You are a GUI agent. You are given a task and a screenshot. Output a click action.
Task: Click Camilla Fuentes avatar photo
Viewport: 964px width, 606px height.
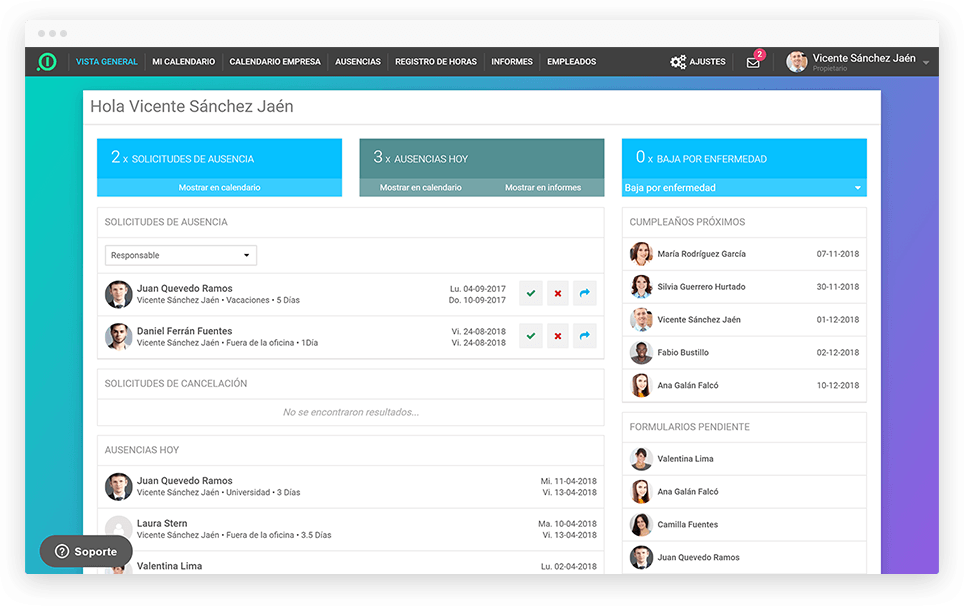(641, 524)
